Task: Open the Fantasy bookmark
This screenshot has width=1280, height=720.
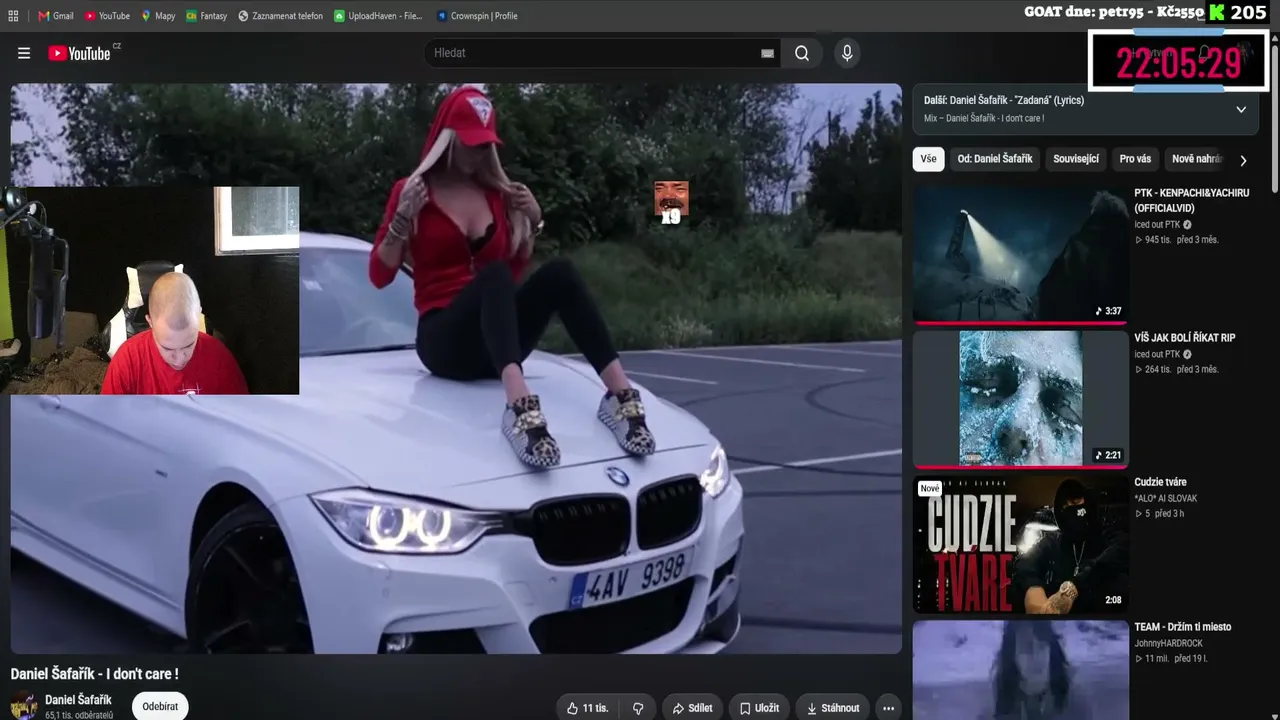Action: [x=207, y=16]
